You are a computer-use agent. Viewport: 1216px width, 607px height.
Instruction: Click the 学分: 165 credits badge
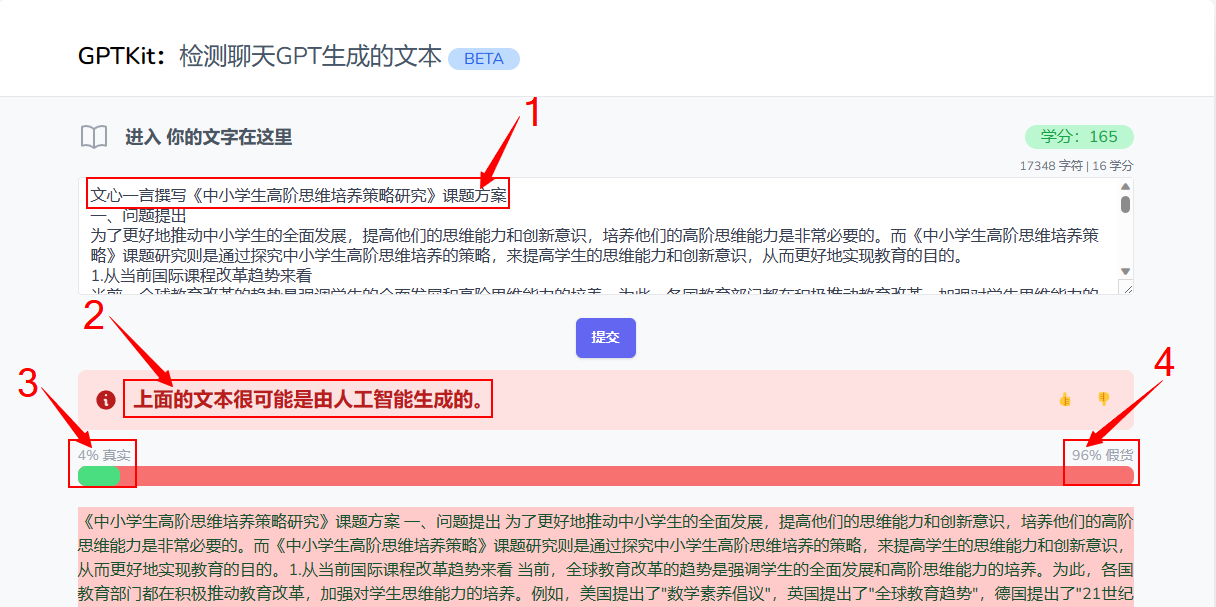coord(1078,137)
